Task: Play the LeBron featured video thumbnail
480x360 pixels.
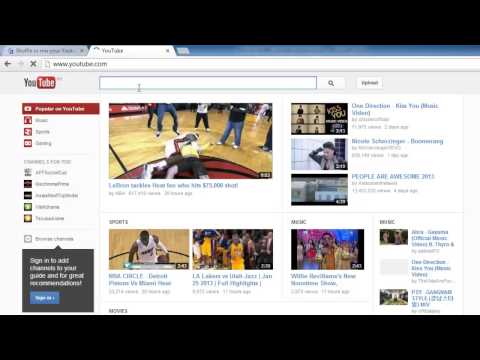Action: coord(190,141)
